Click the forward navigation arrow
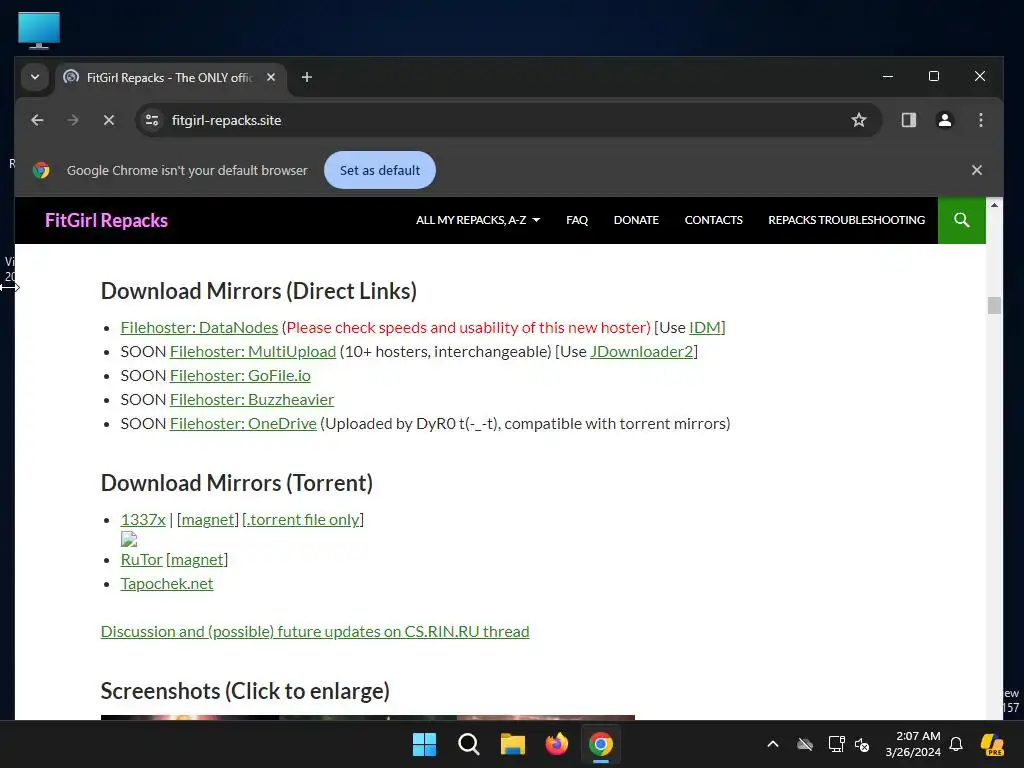Image resolution: width=1024 pixels, height=768 pixels. click(73, 120)
